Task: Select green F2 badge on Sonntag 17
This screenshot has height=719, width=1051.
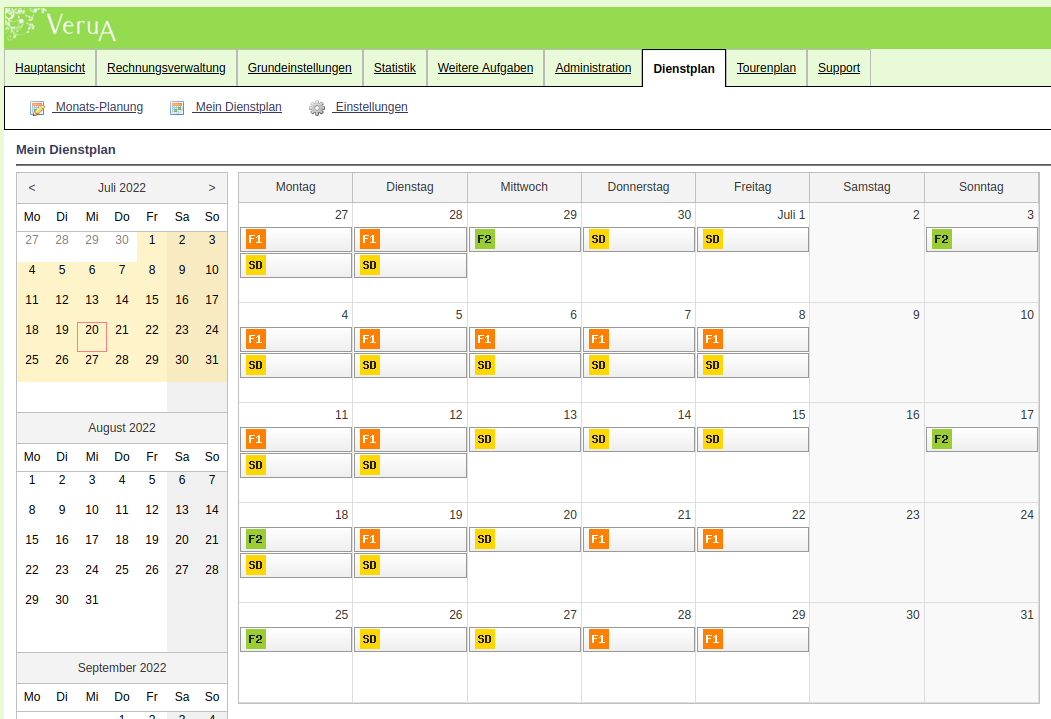Action: pos(941,439)
